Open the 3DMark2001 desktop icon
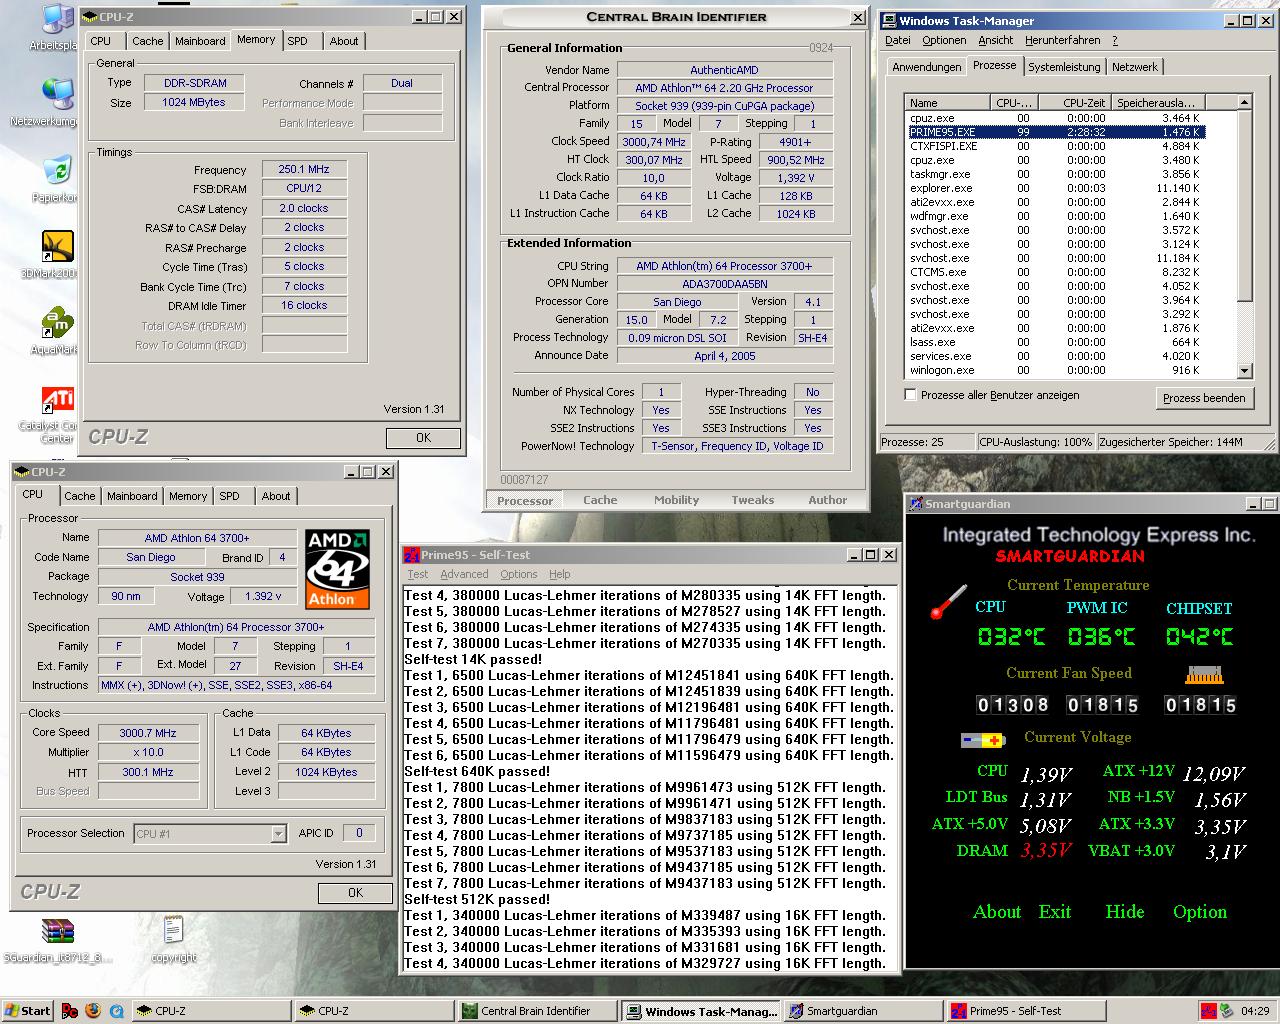Viewport: 1280px width, 1024px height. pos(58,247)
